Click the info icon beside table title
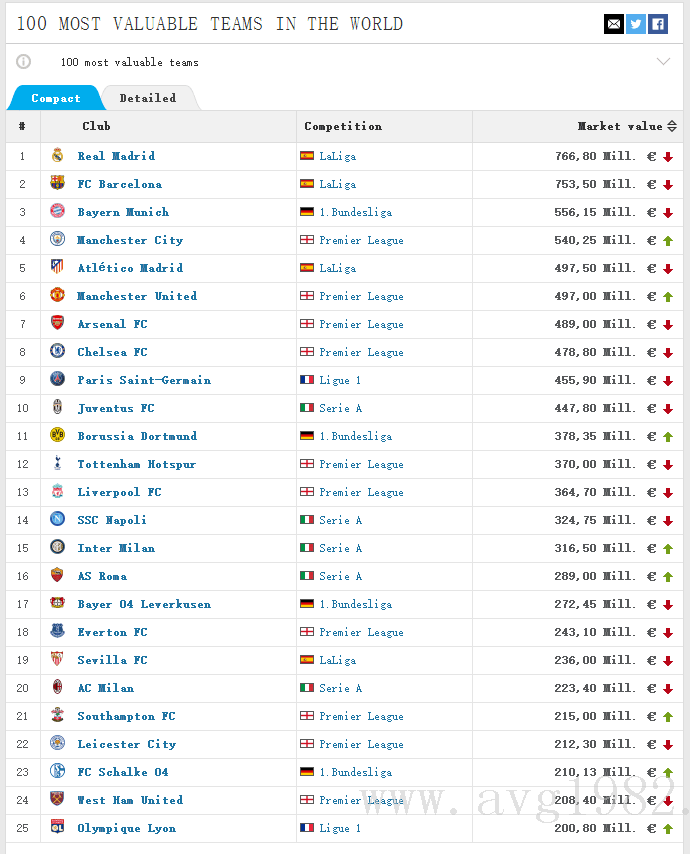Viewport: 690px width, 854px height. pyautogui.click(x=24, y=62)
